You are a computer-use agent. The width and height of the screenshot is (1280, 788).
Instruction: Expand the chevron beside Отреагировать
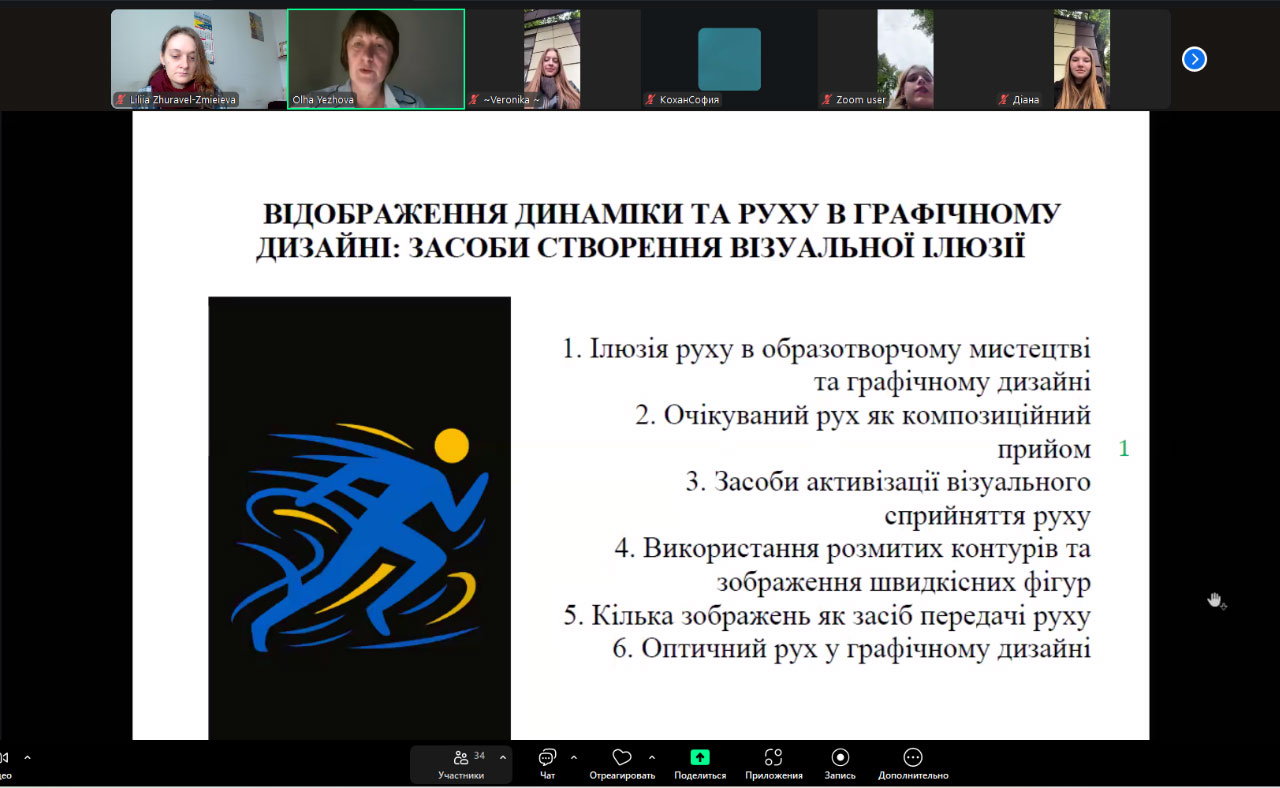coord(652,758)
